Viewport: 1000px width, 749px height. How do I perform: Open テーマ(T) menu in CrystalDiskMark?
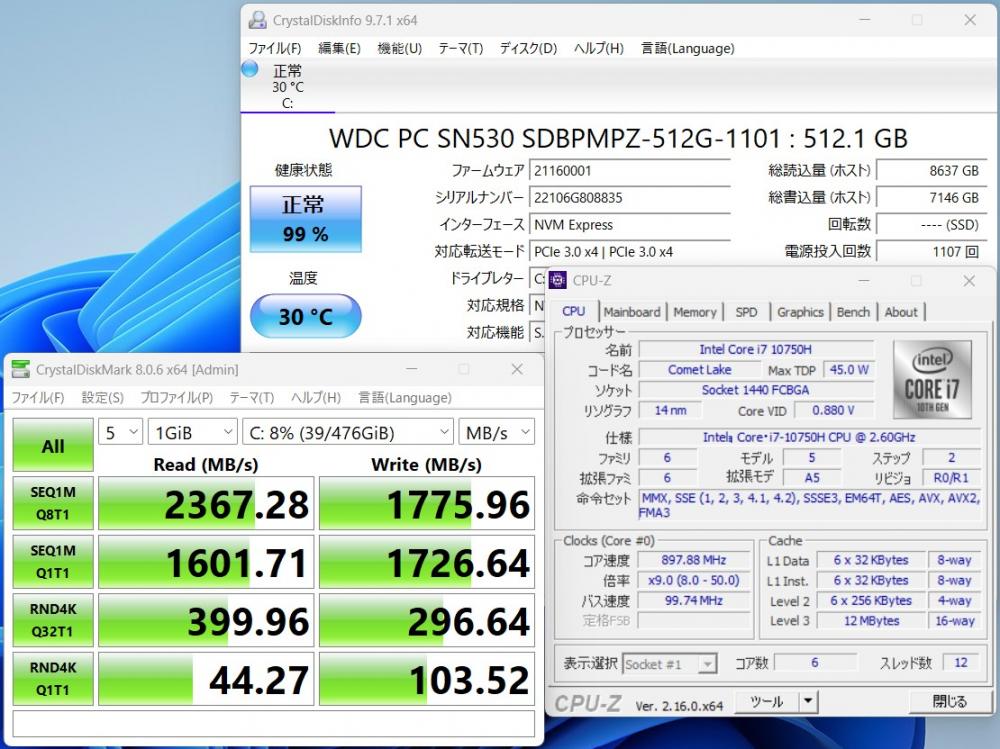point(252,397)
